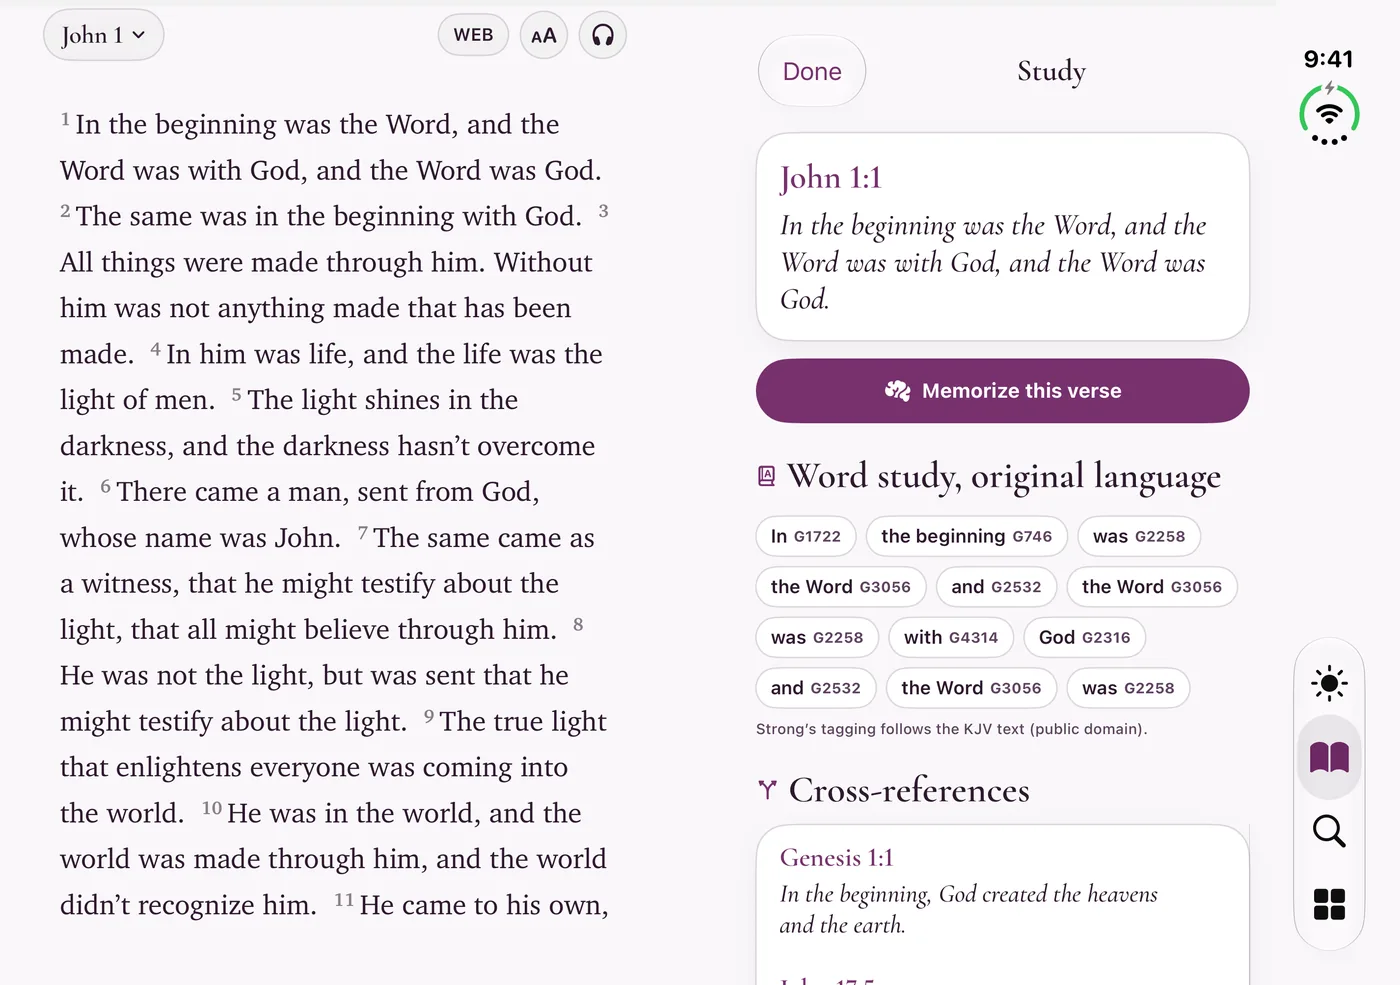Select the 'God G2316' word chip
The height and width of the screenshot is (985, 1400).
[1085, 637]
